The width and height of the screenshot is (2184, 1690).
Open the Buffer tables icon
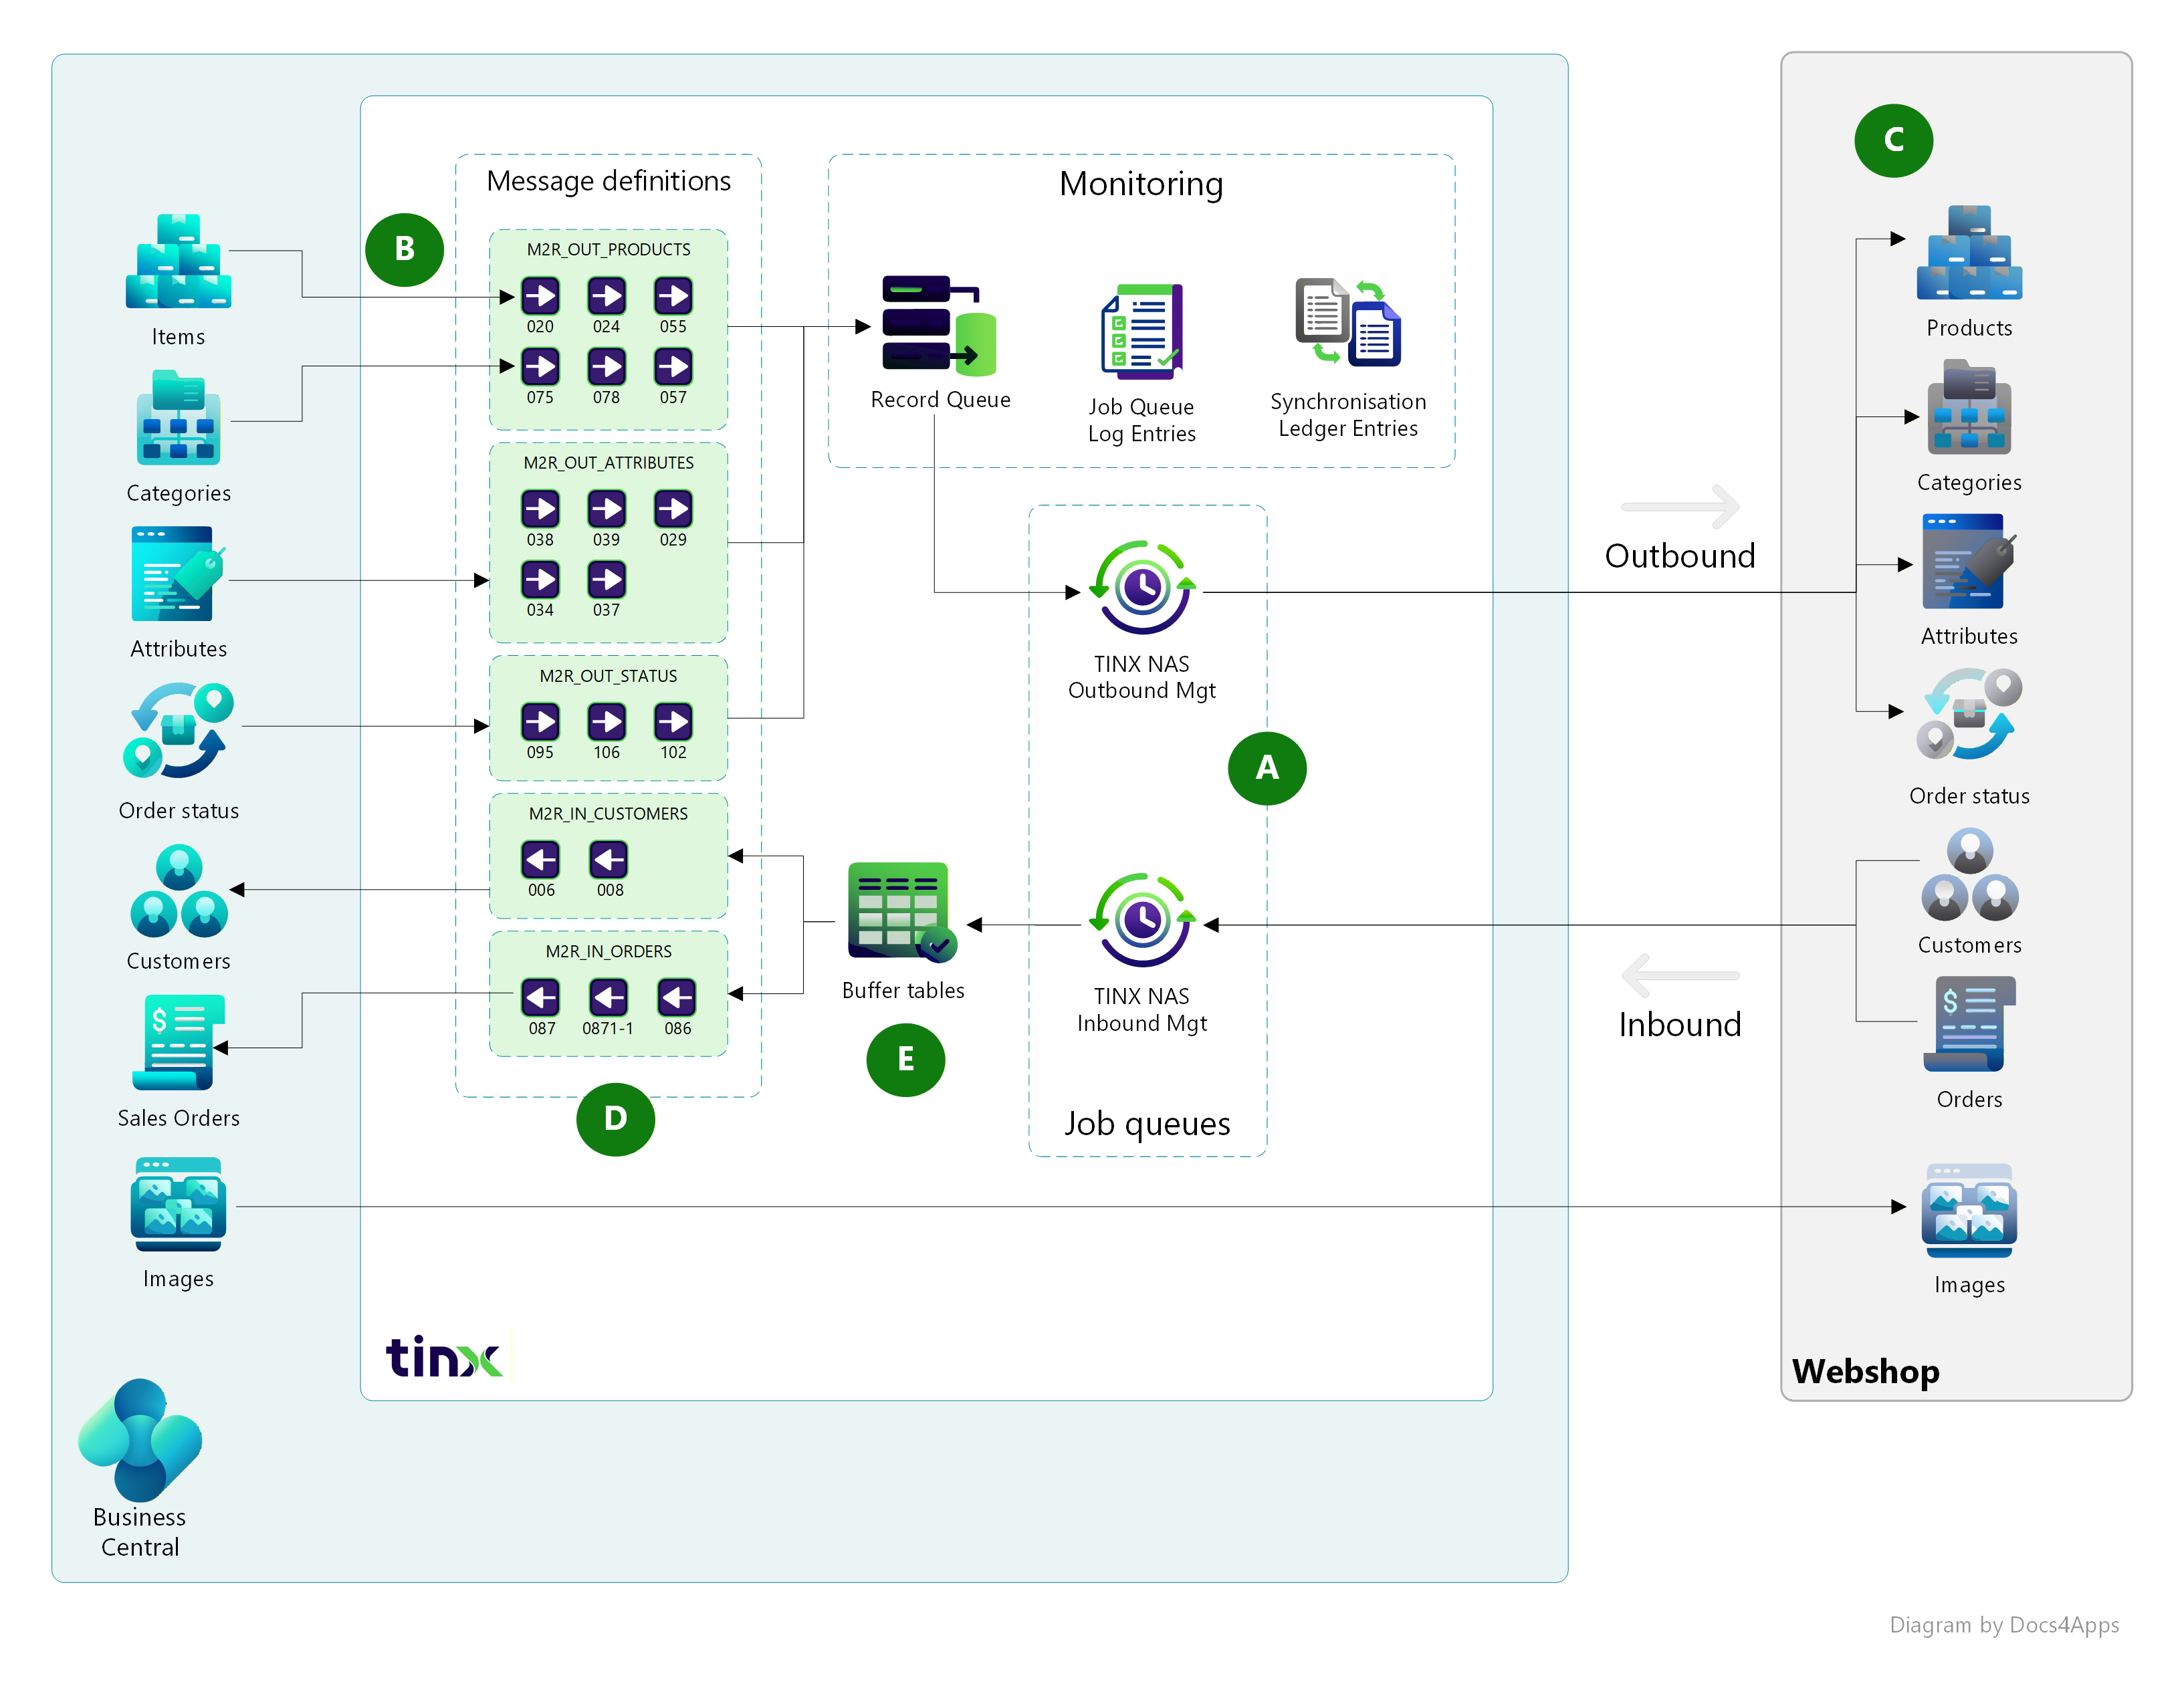tap(902, 912)
